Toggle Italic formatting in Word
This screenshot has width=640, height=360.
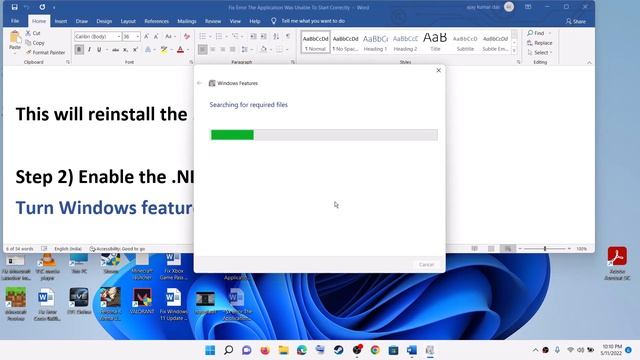click(x=89, y=49)
